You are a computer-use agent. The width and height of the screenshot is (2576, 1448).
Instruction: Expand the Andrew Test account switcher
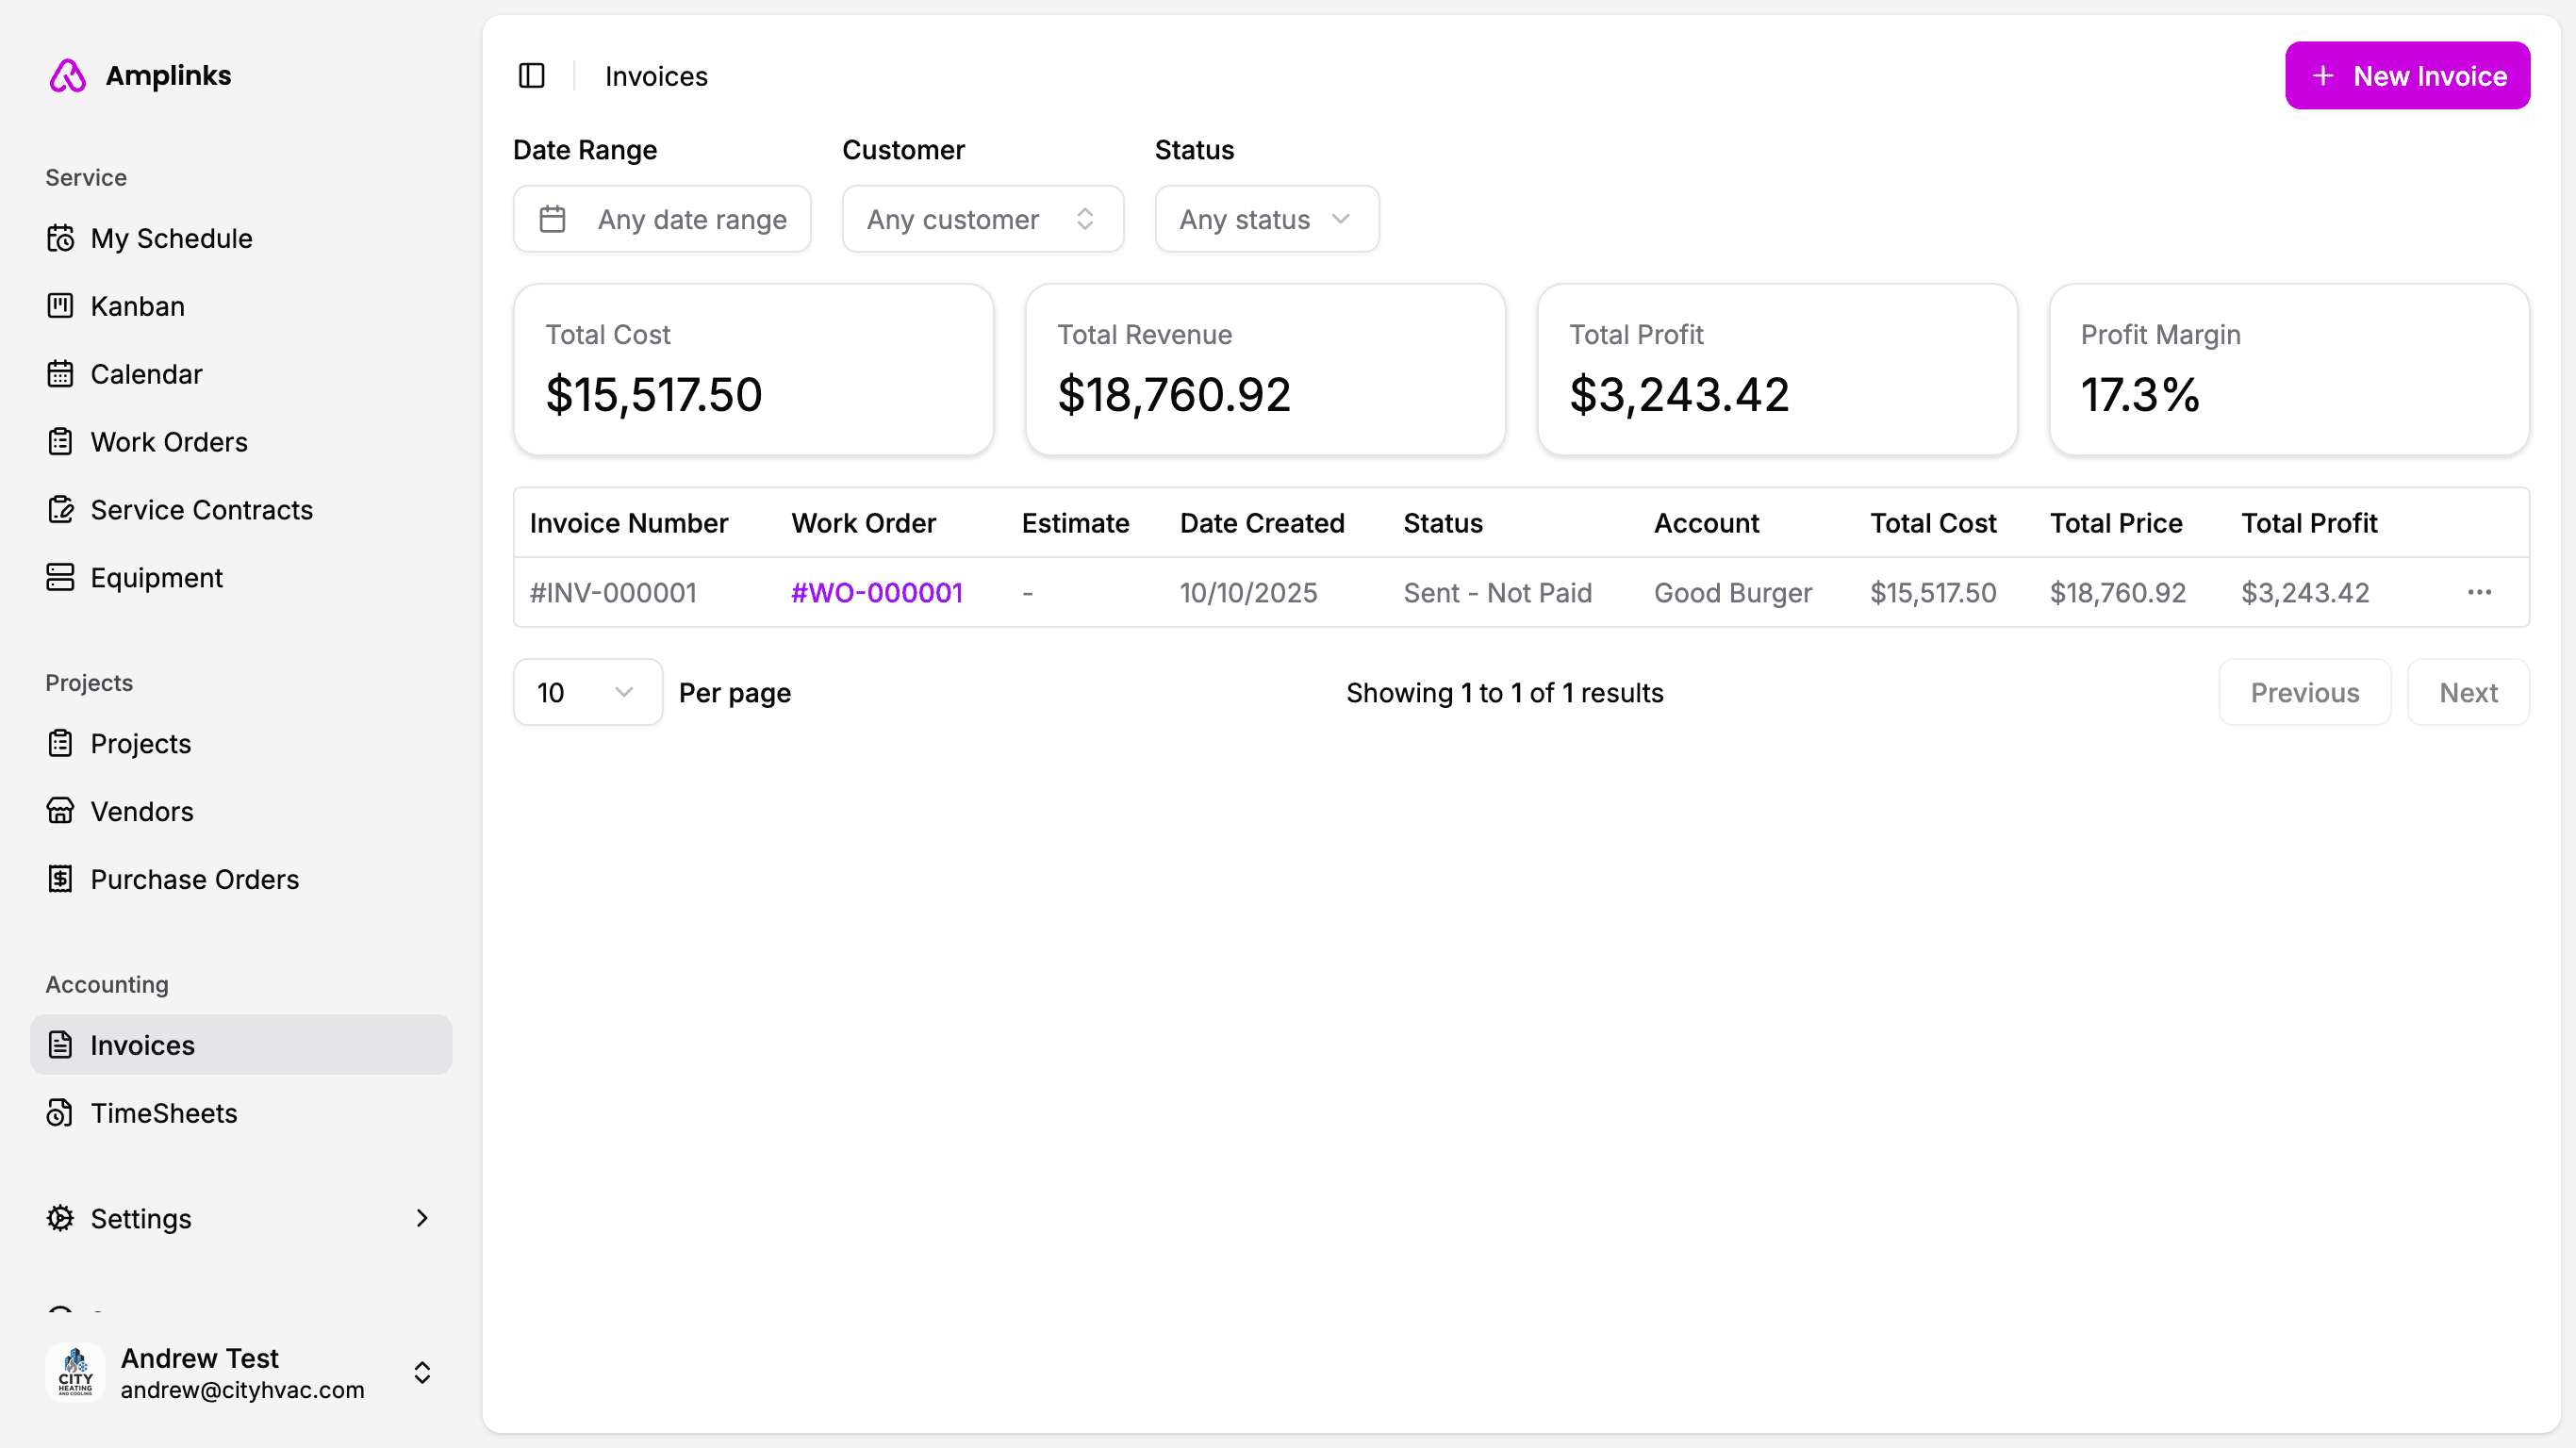(422, 1372)
